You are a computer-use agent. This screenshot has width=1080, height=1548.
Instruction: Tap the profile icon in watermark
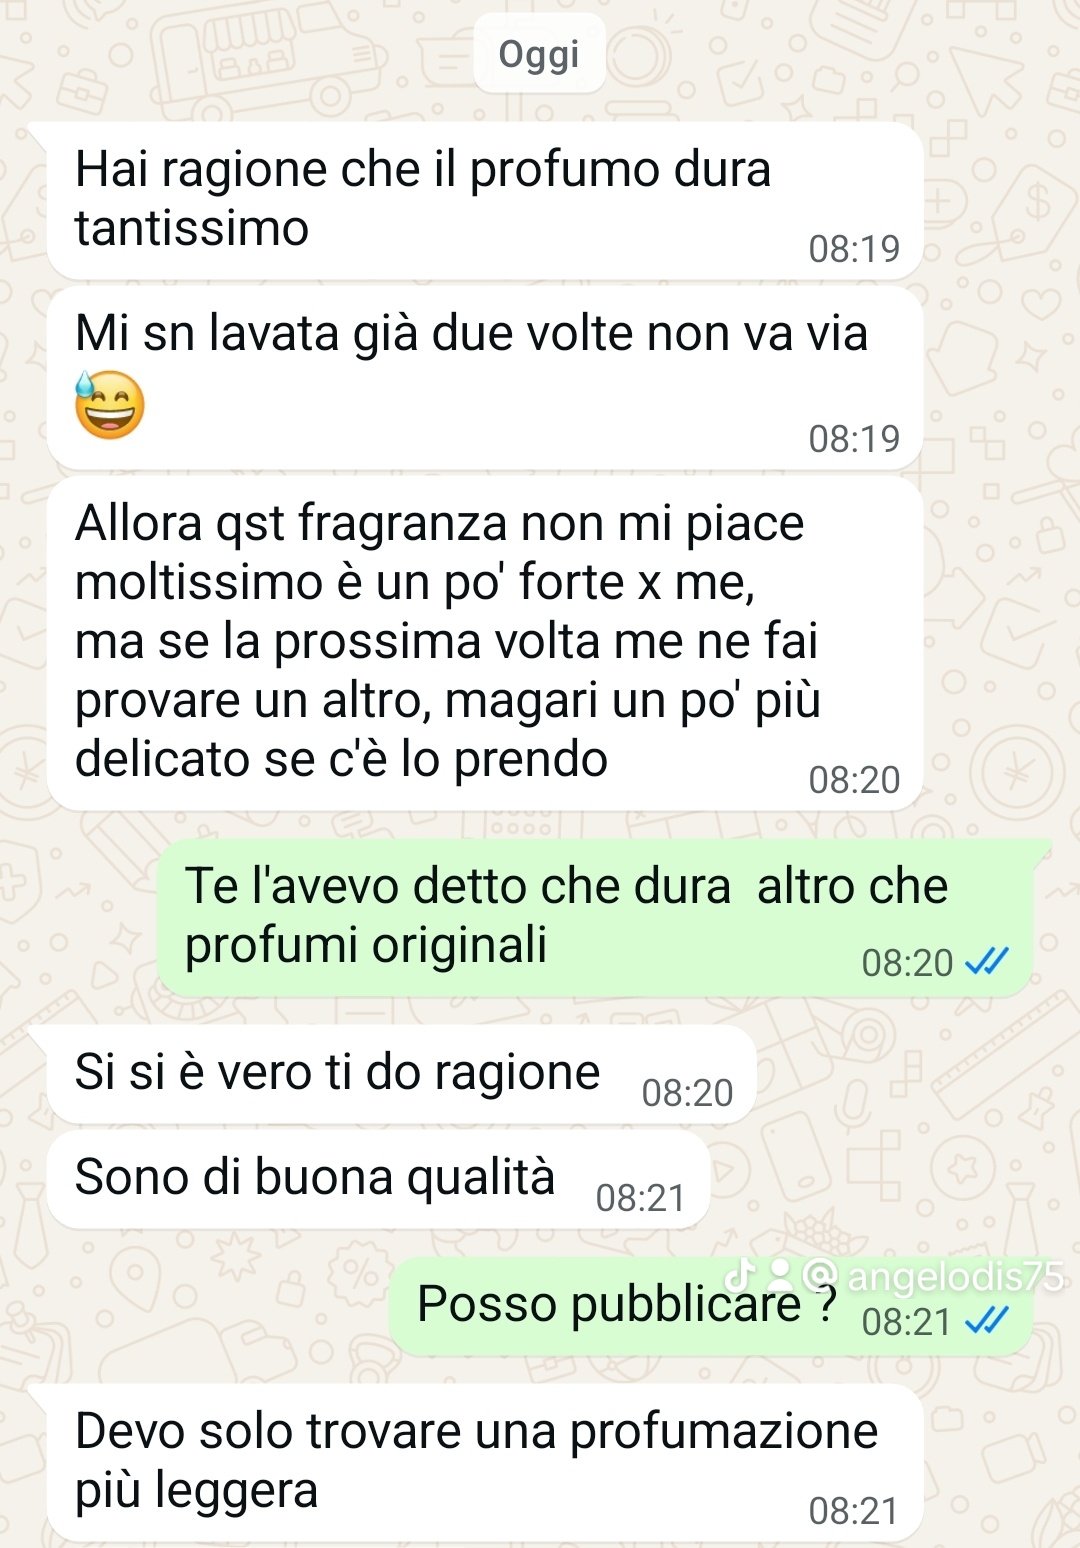780,1275
